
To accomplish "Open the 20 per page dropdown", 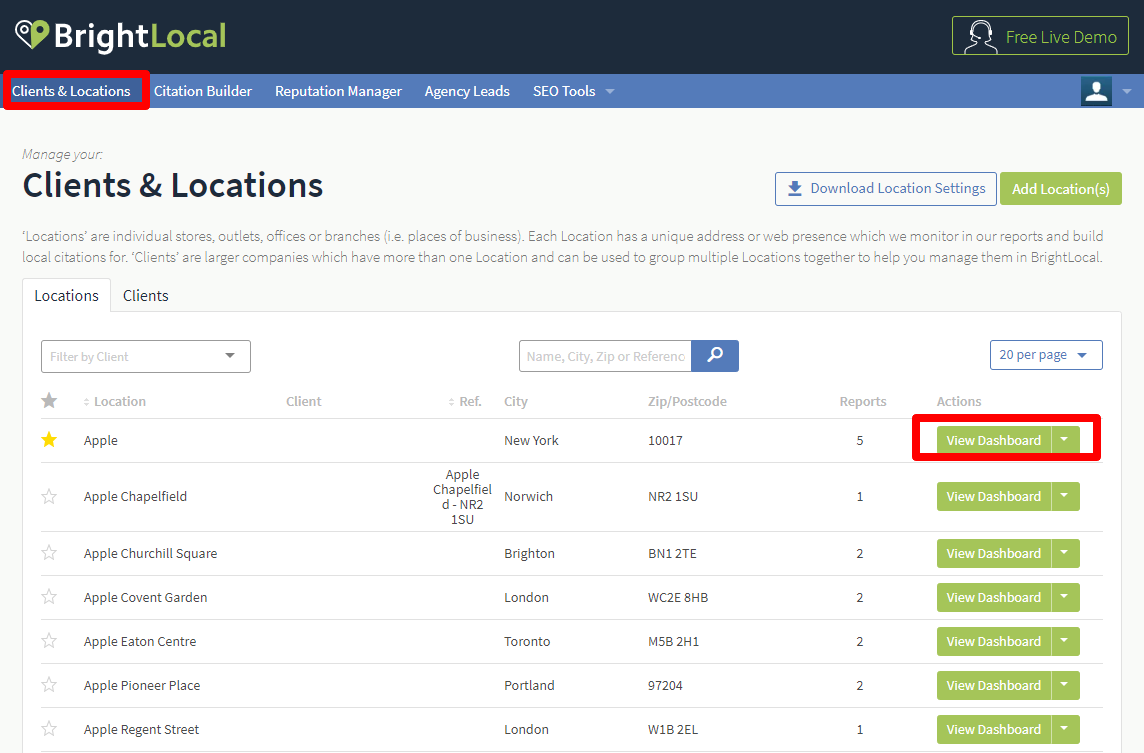I will click(x=1046, y=355).
